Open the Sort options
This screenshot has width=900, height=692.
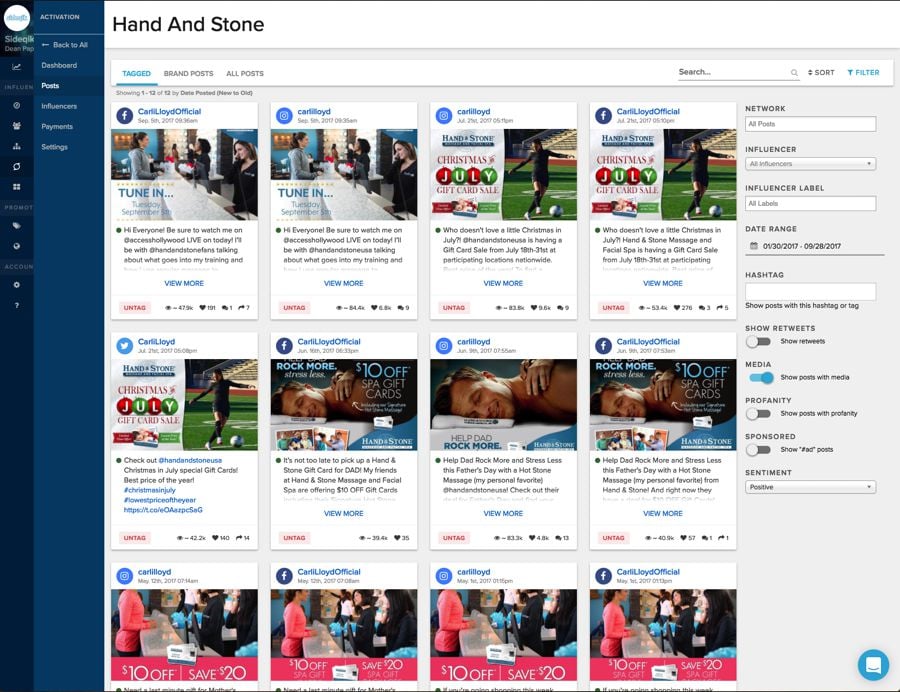click(821, 73)
